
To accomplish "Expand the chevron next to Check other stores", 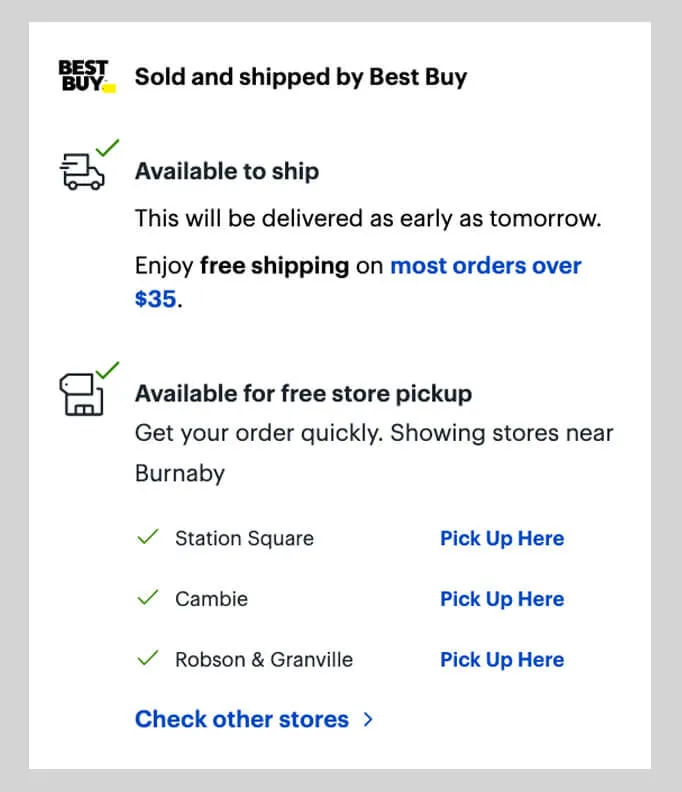I will pyautogui.click(x=368, y=719).
